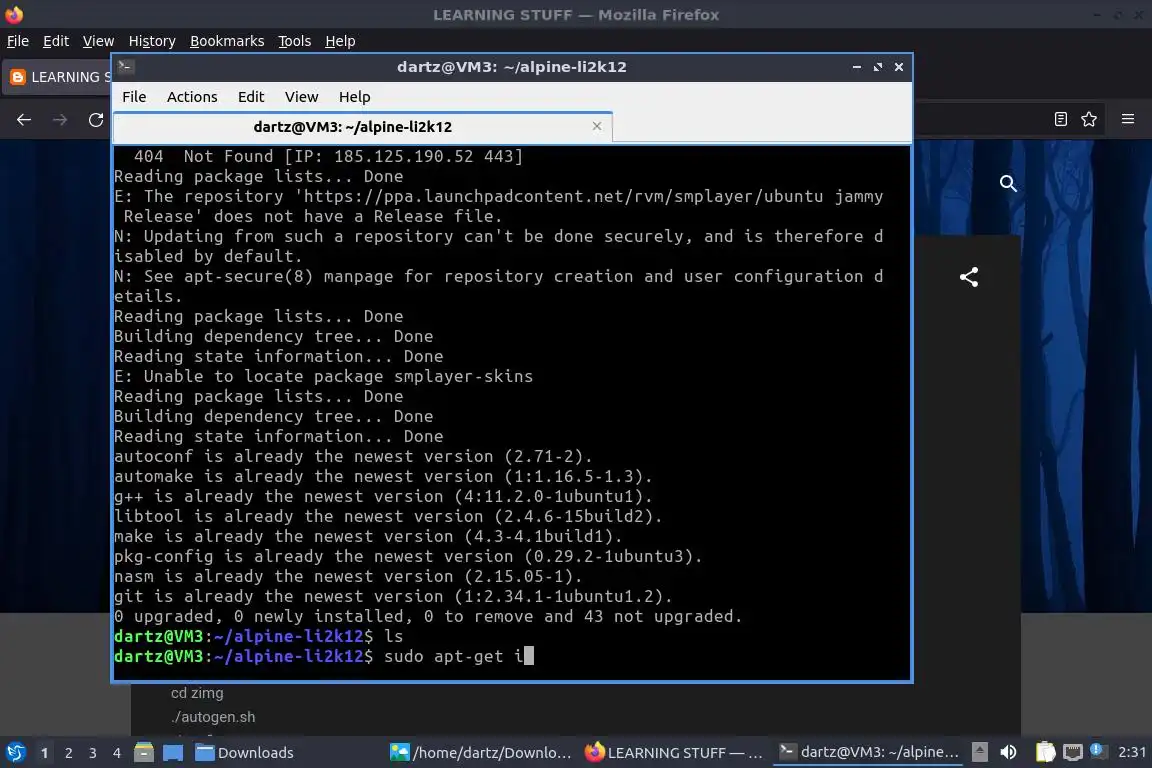Switch to LEARNING STUFF Firefox taskbar entry
Image resolution: width=1152 pixels, height=768 pixels.
pos(674,753)
